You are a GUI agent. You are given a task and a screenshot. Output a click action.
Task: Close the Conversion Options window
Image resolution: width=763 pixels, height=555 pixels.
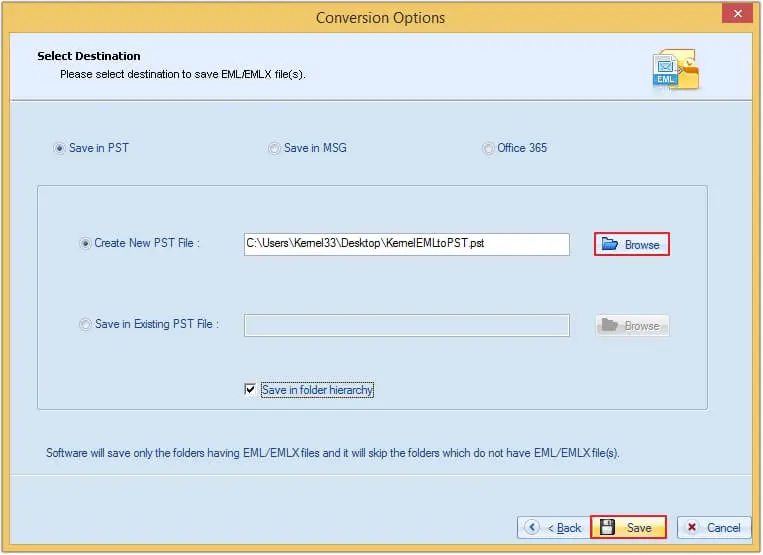click(737, 14)
